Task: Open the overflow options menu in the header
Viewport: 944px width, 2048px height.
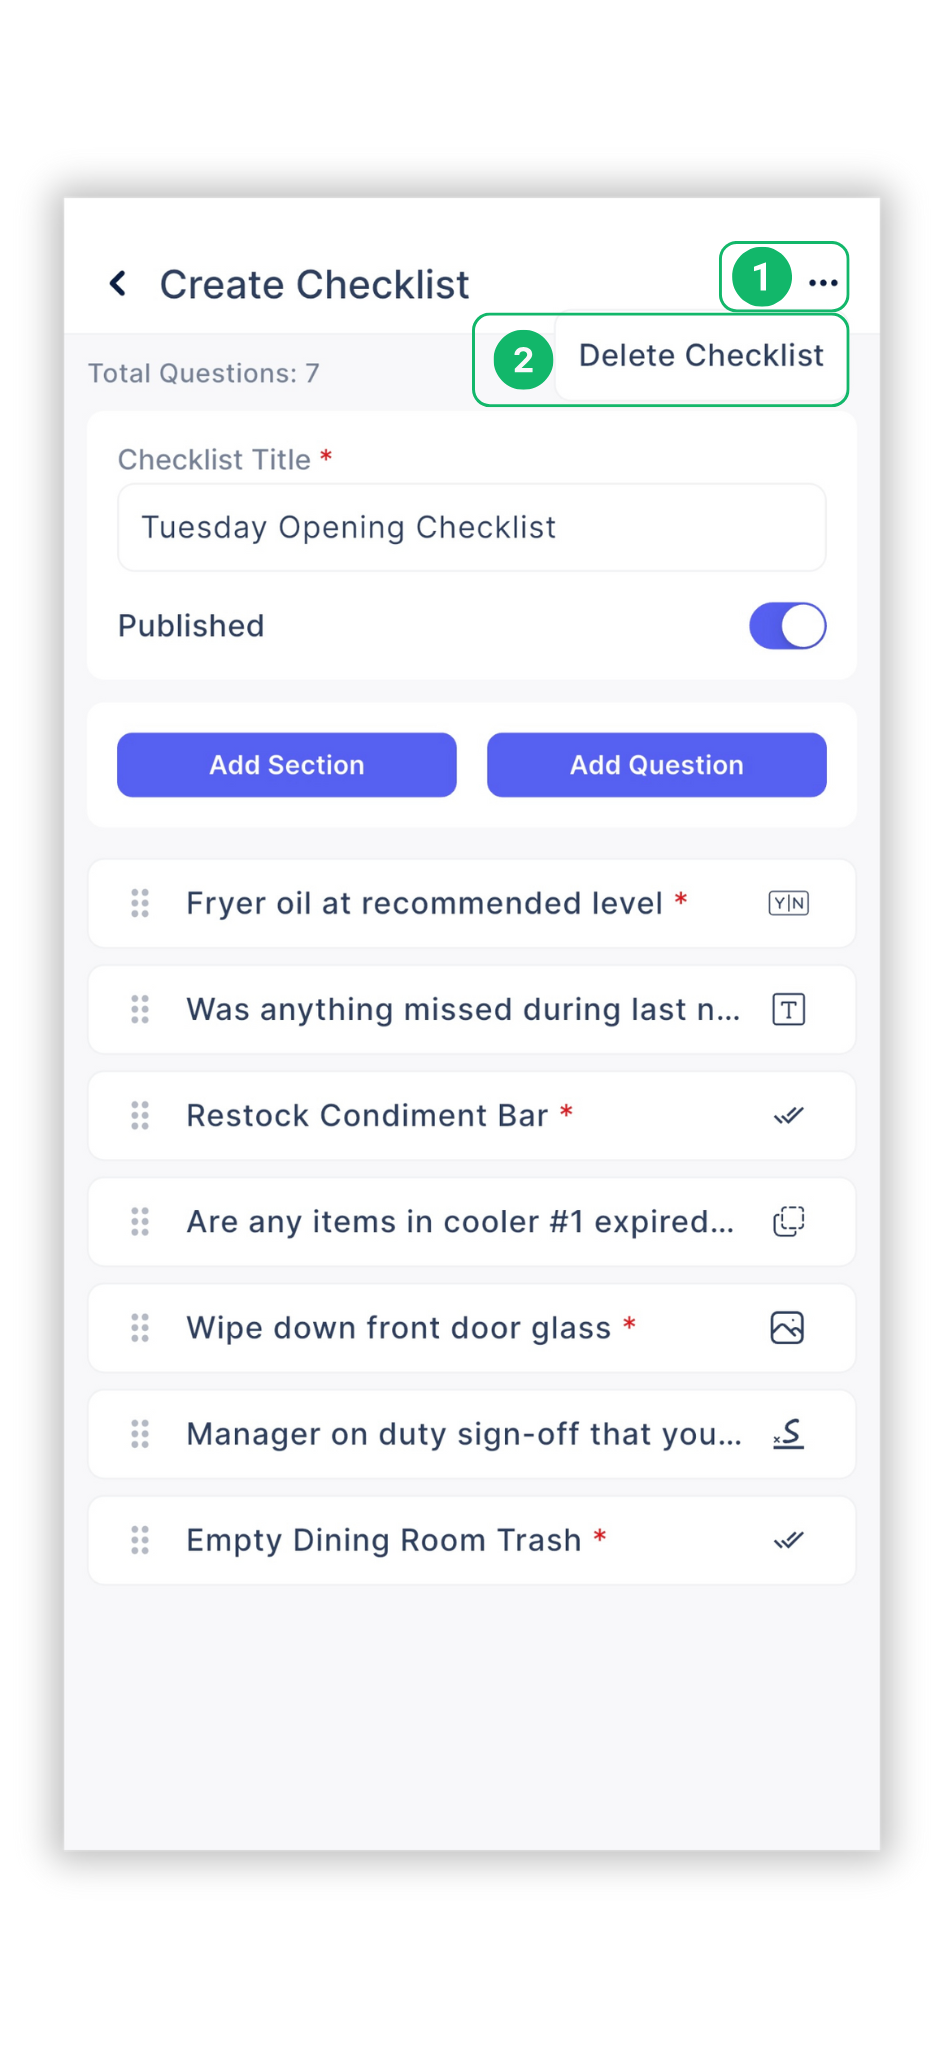Action: click(x=822, y=281)
